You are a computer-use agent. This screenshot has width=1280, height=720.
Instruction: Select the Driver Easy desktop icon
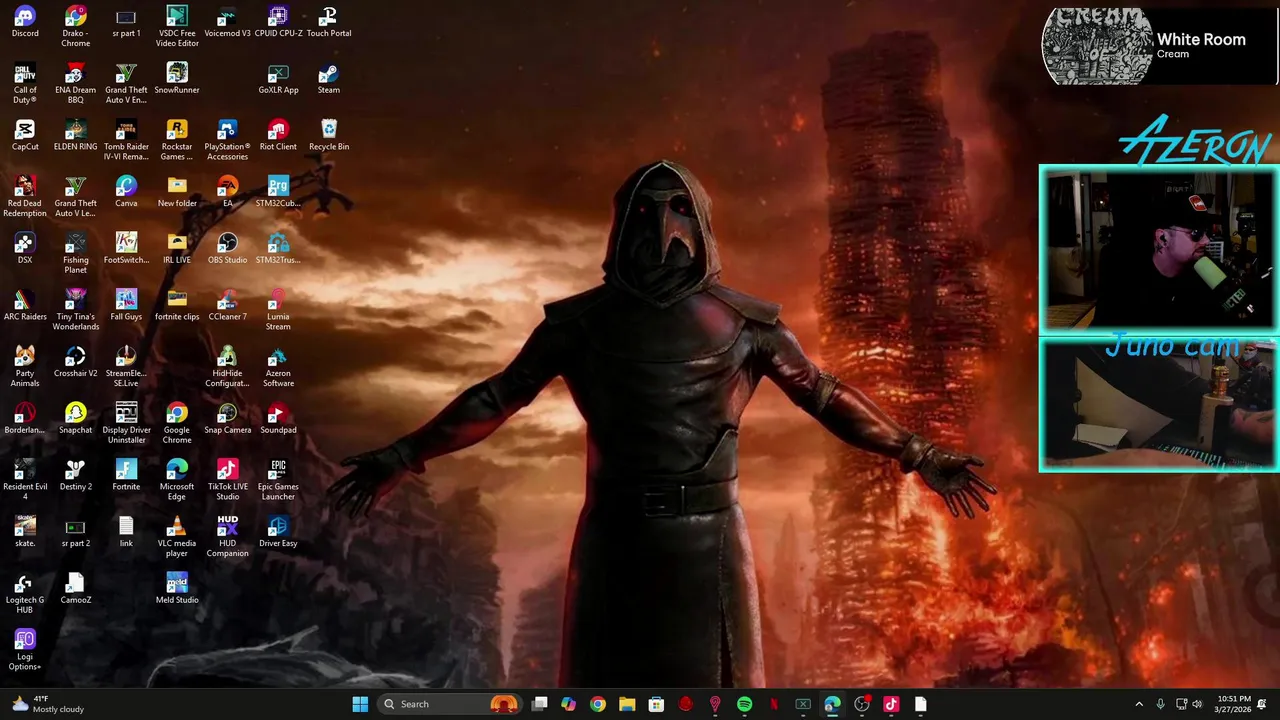(x=278, y=533)
